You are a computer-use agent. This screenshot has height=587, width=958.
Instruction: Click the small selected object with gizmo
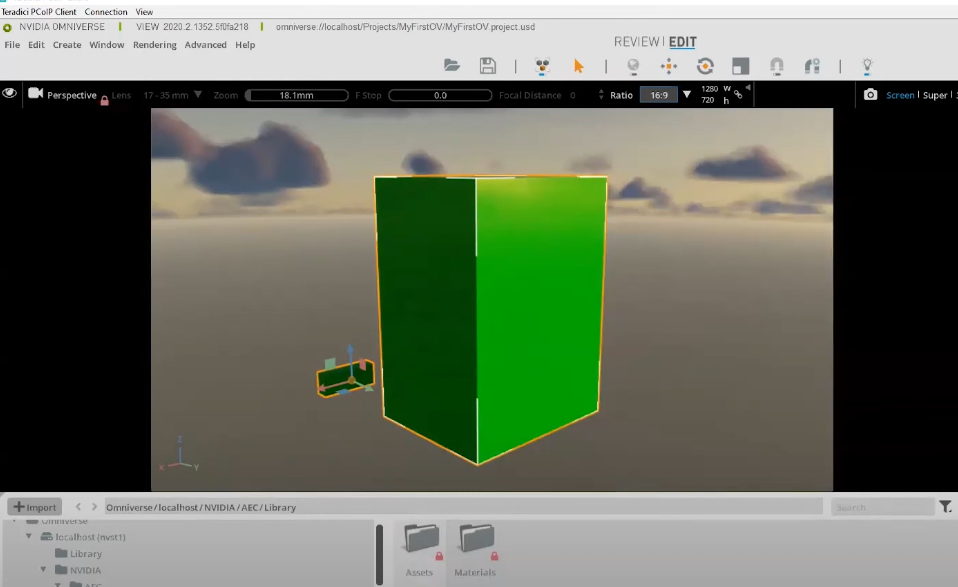(345, 379)
